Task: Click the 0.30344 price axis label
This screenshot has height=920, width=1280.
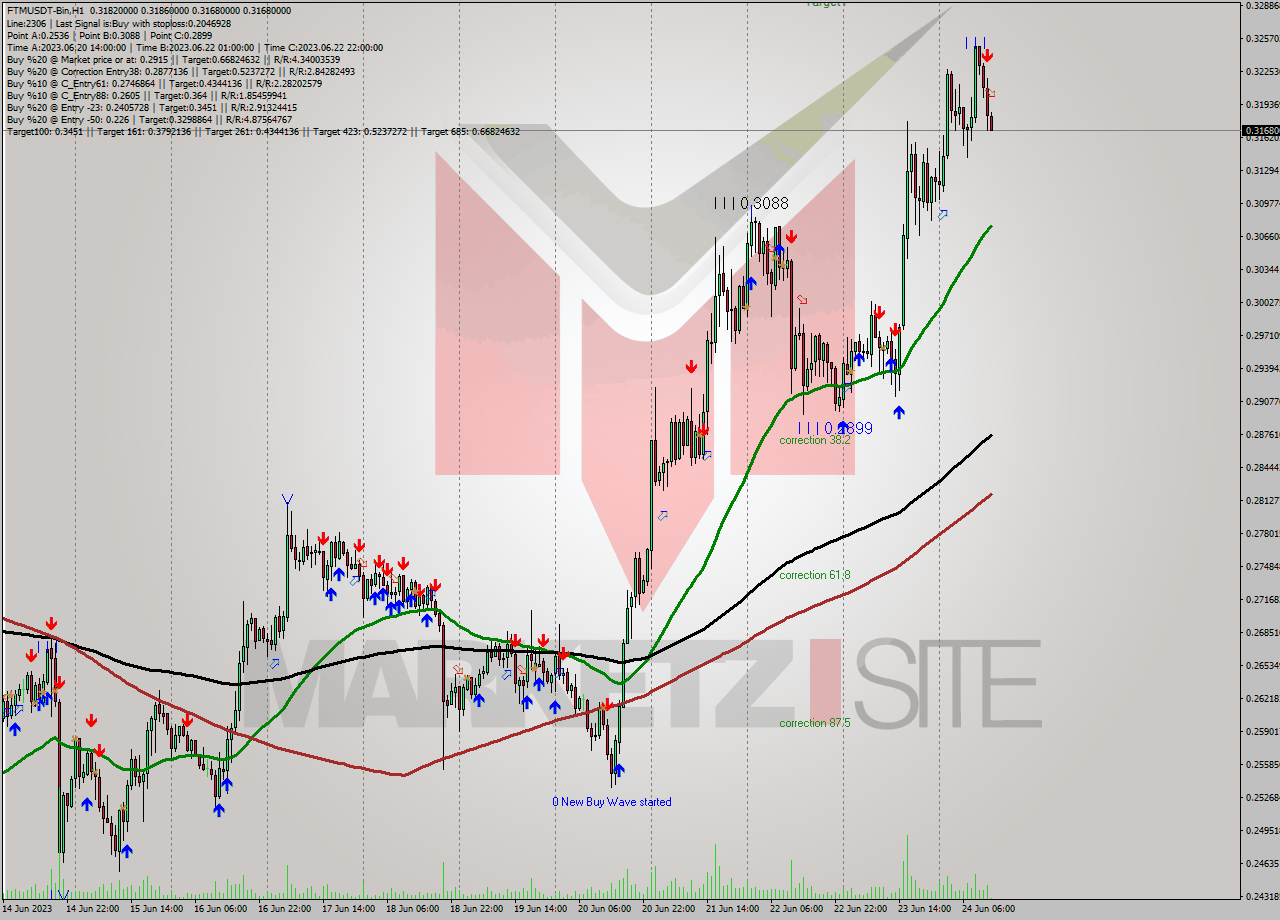Action: (1261, 269)
